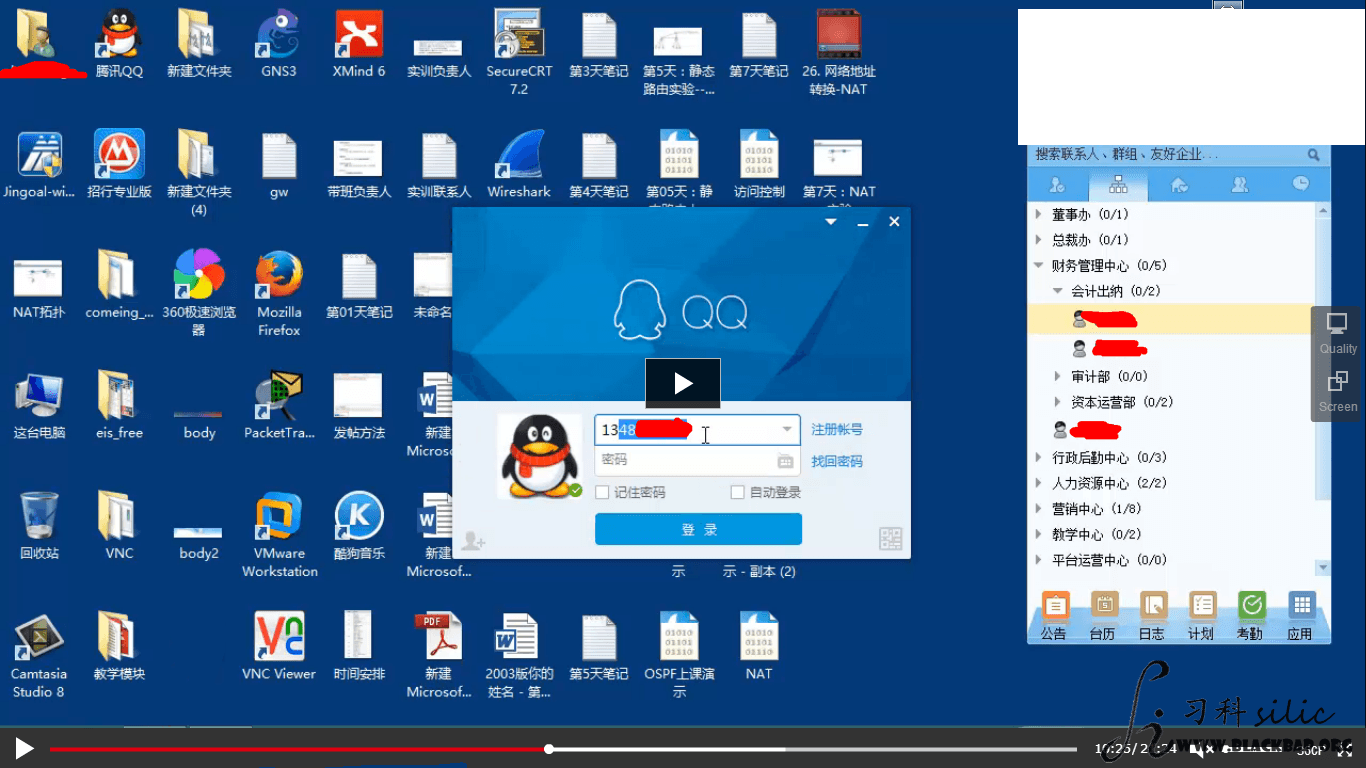1366x768 pixels.
Task: Open the GNS3 desktop shortcut
Action: pyautogui.click(x=279, y=44)
